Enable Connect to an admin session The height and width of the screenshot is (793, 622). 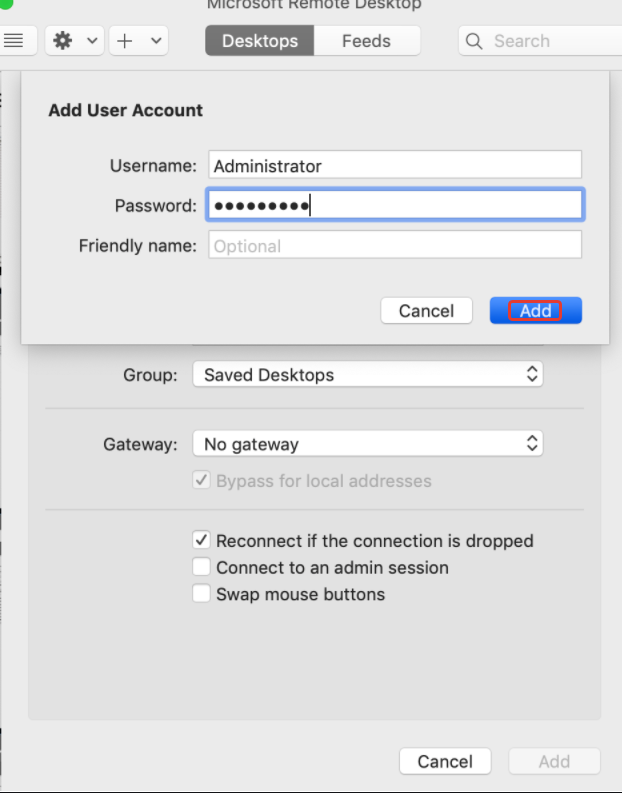(x=201, y=568)
